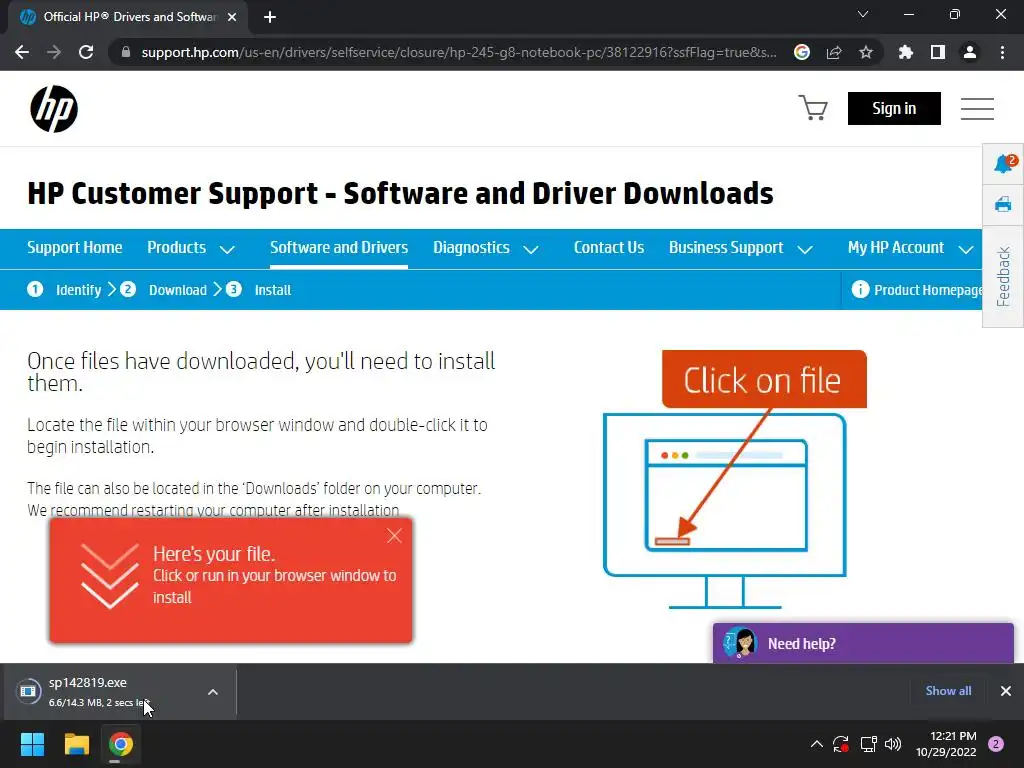Select the Official HP Drivers browser tab
The image size is (1024, 768).
[128, 17]
